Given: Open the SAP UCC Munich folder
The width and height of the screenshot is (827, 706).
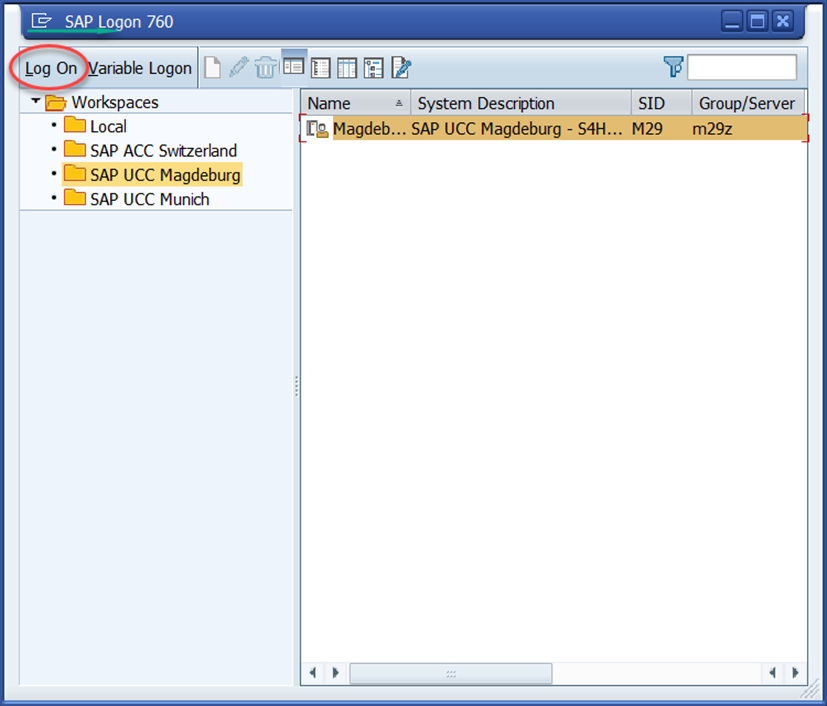Looking at the screenshot, I should pyautogui.click(x=137, y=199).
